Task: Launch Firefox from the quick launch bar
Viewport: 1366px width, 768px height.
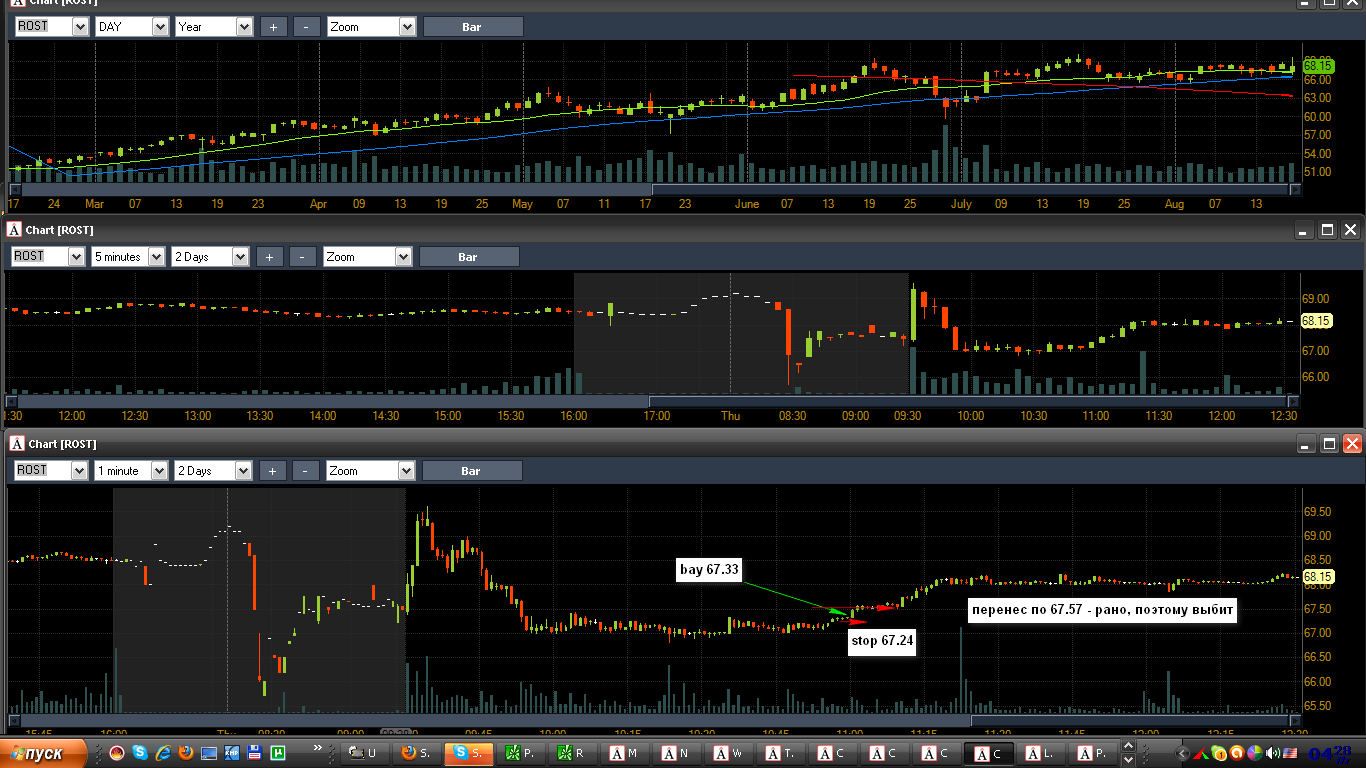Action: [x=186, y=752]
